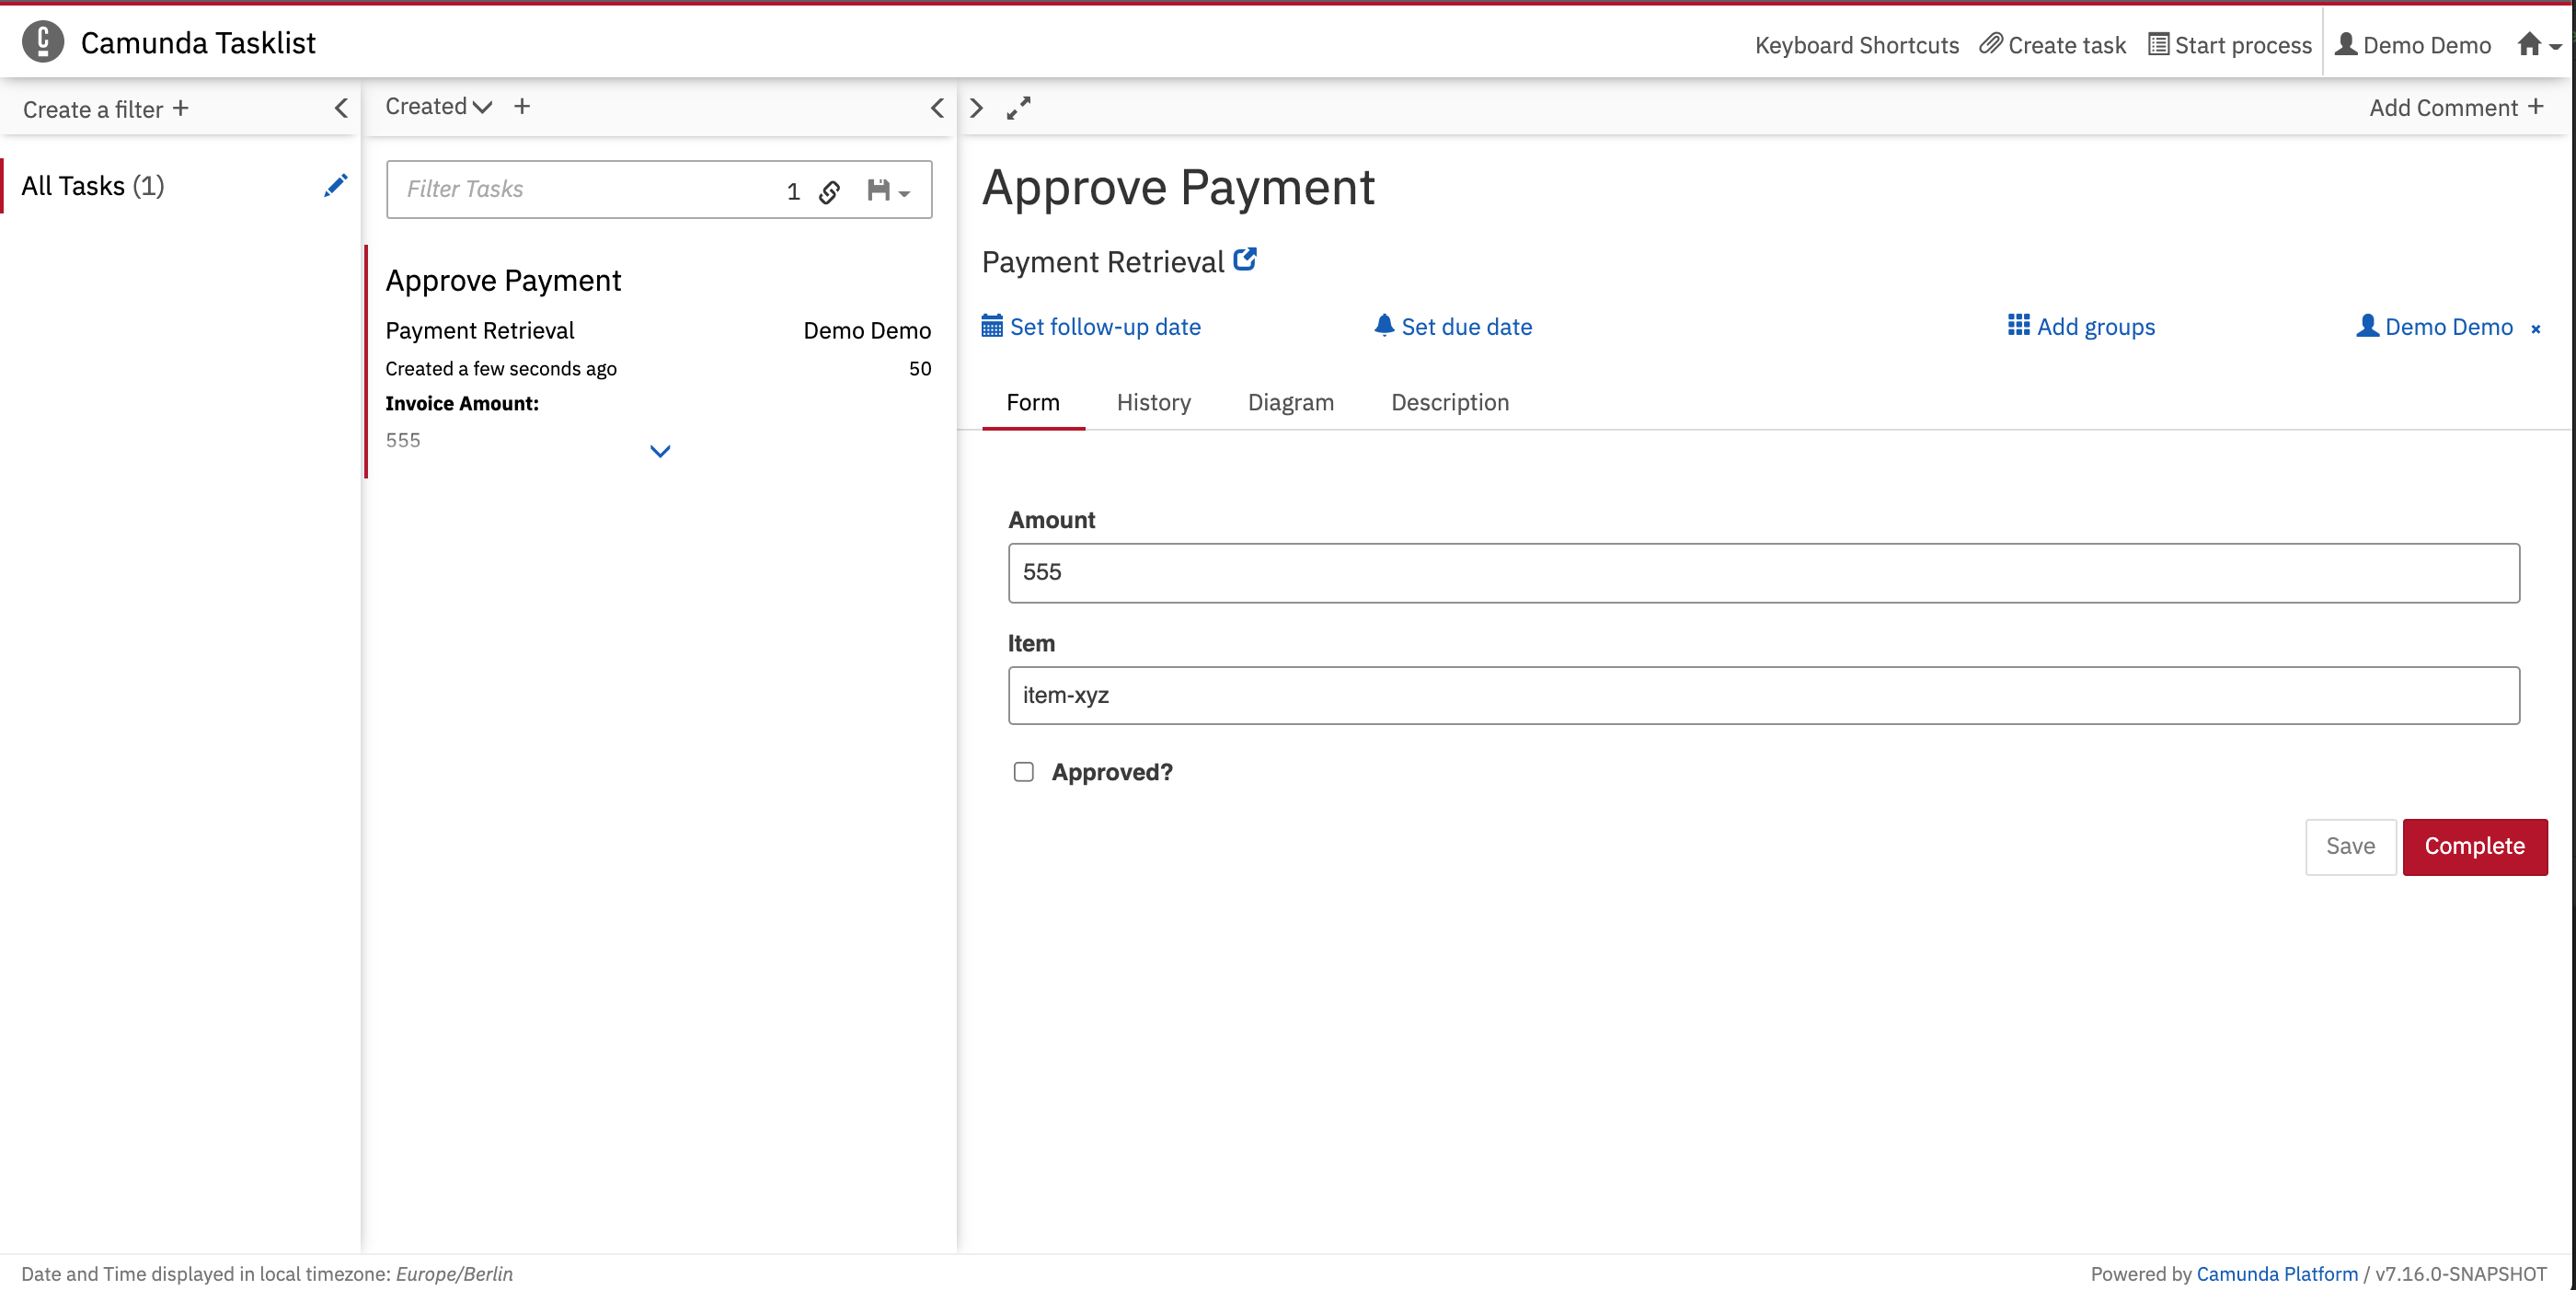This screenshot has width=2576, height=1290.
Task: Switch to the Diagram tab
Action: tap(1290, 402)
